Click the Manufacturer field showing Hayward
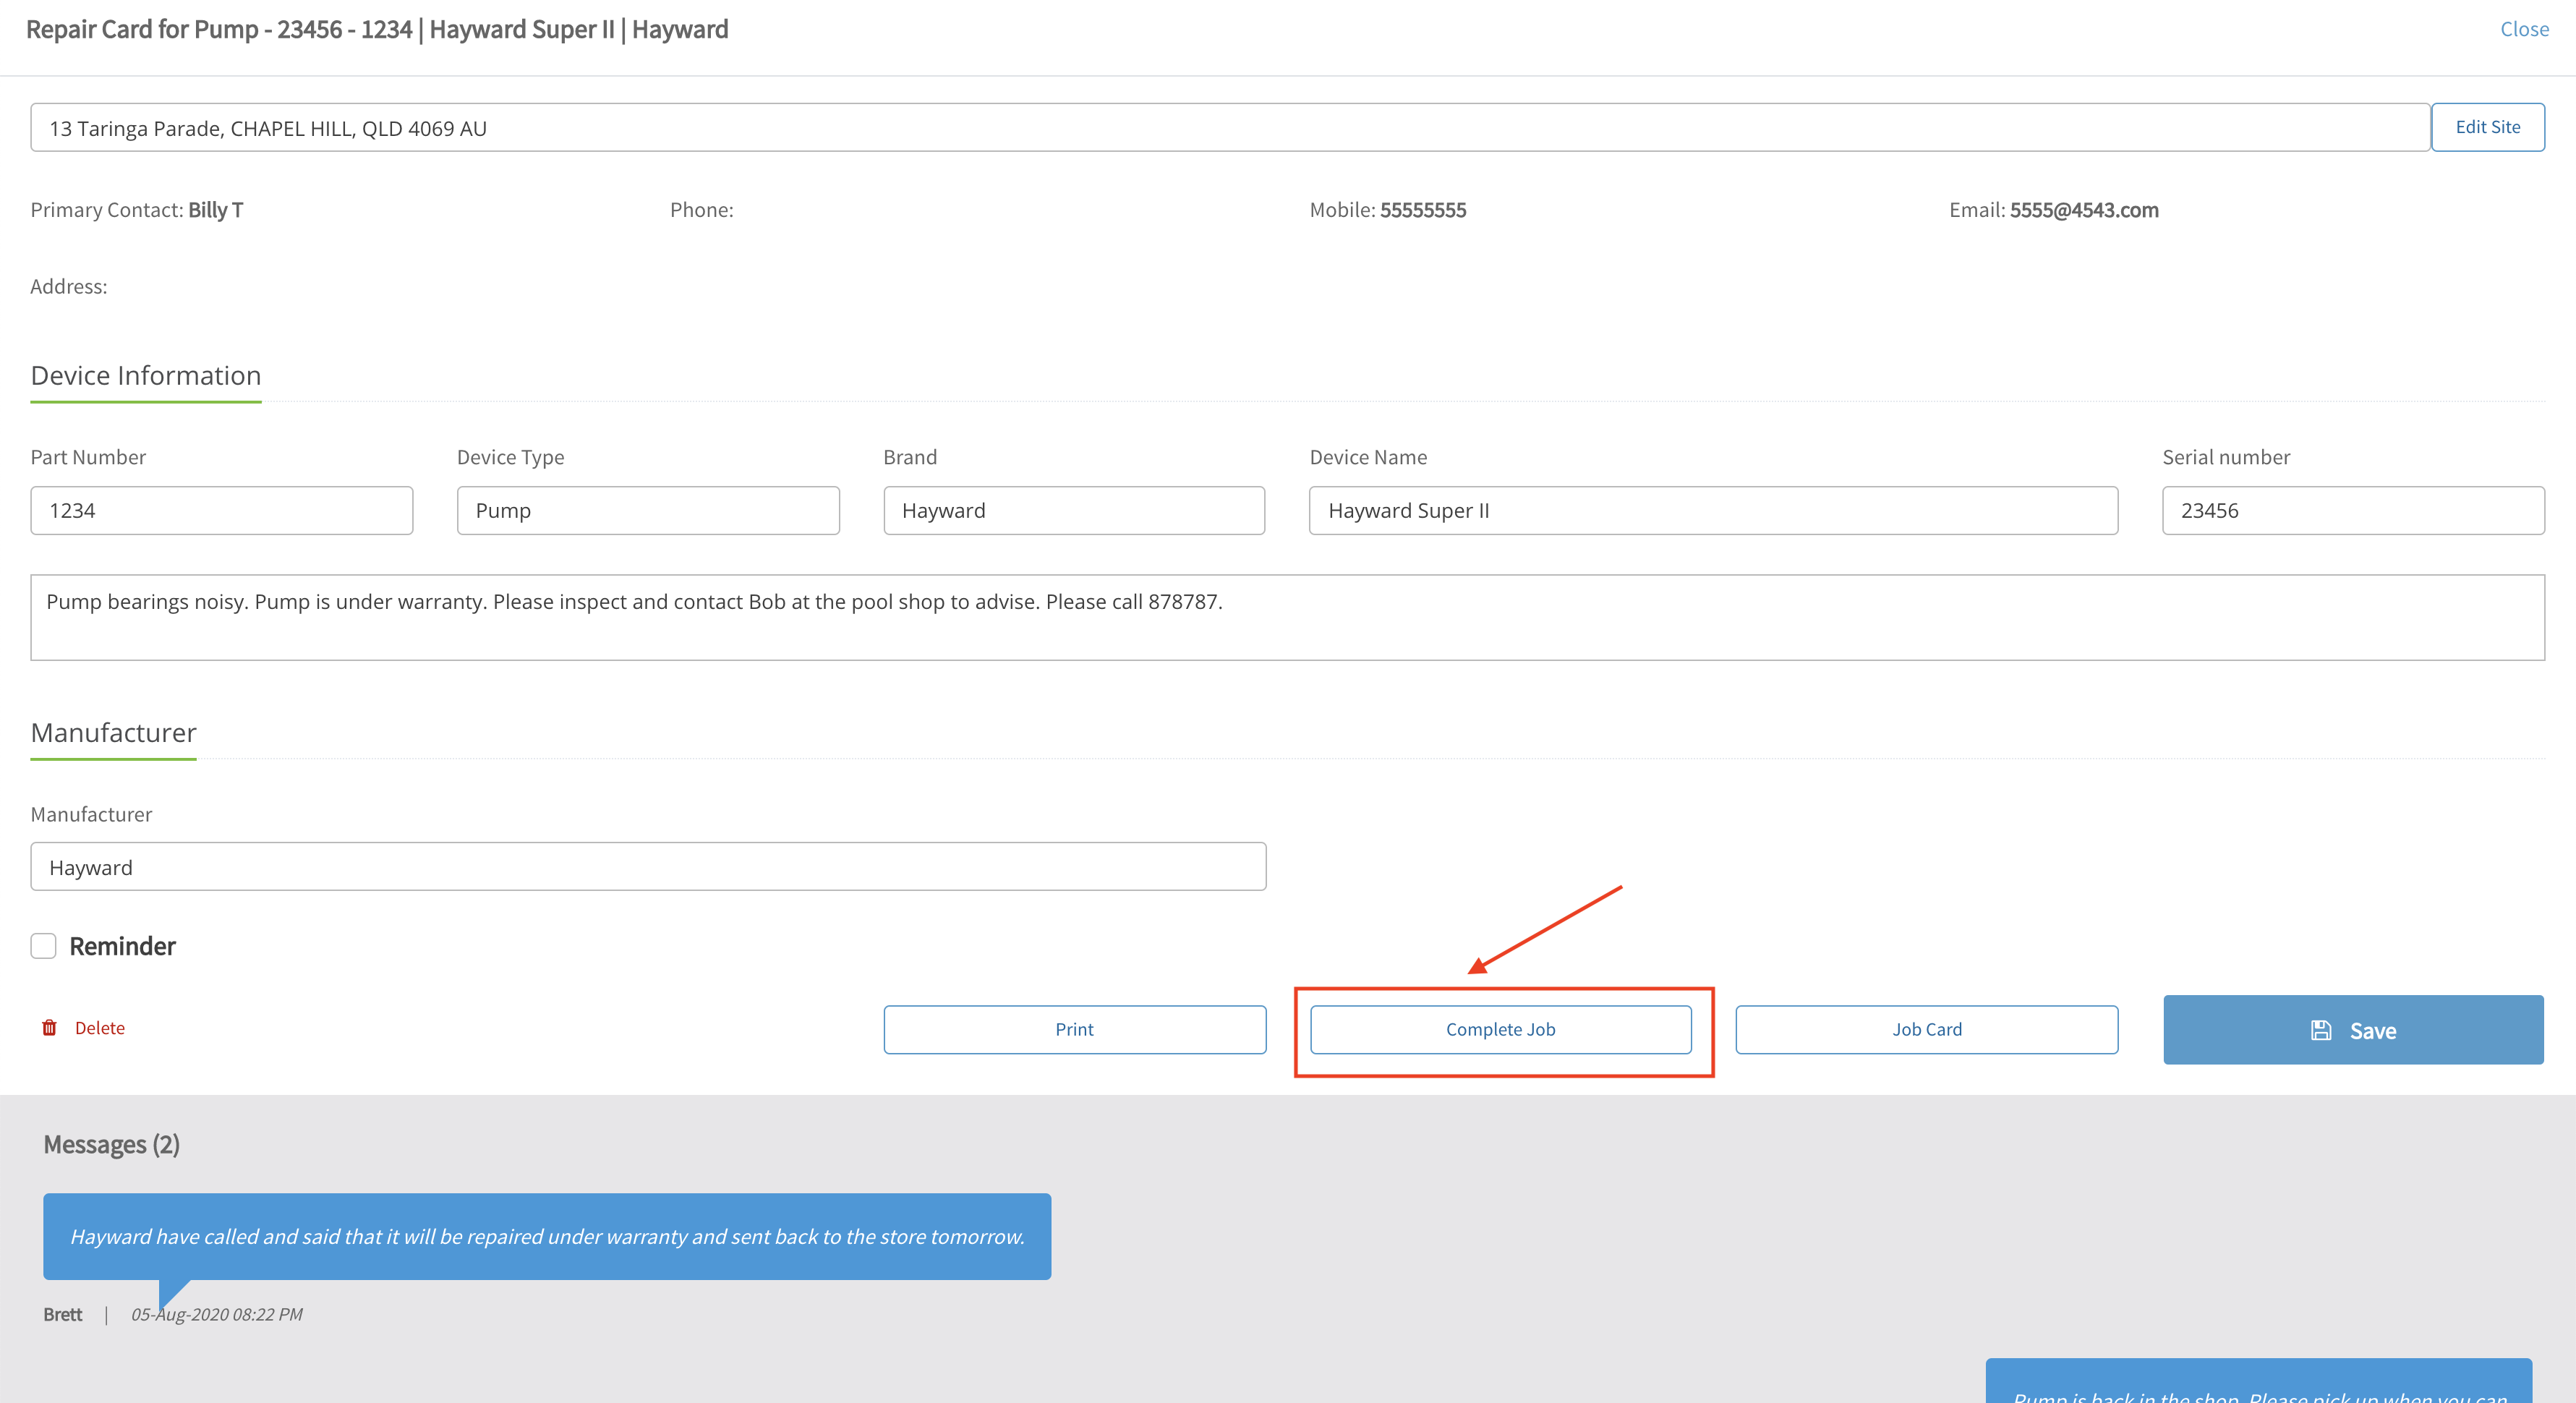Image resolution: width=2576 pixels, height=1403 pixels. tap(648, 867)
